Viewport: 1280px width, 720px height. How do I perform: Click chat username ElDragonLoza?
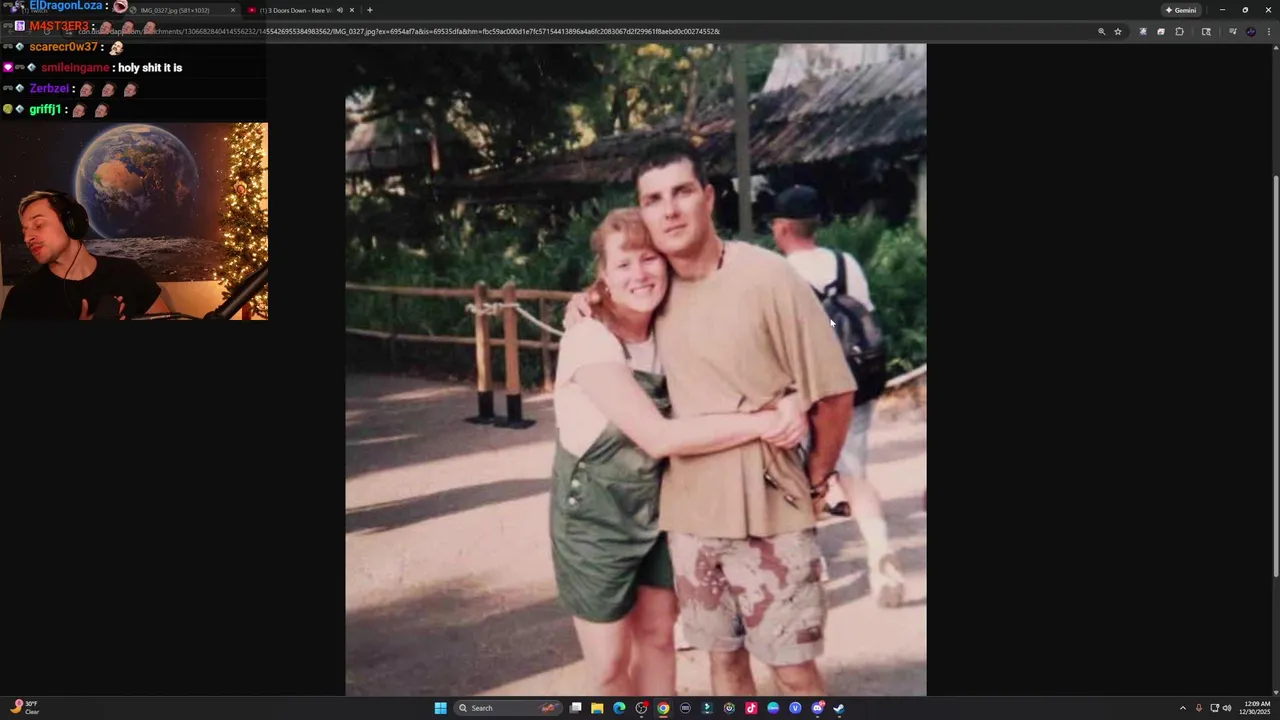(x=66, y=6)
